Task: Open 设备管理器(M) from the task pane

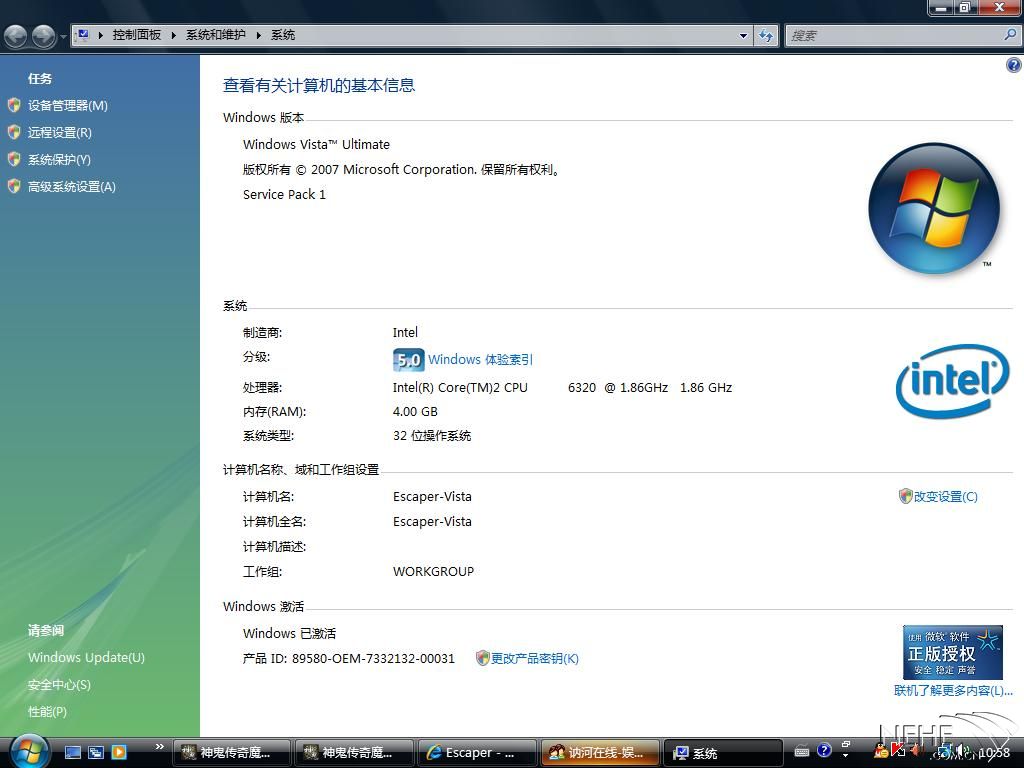Action: click(67, 105)
